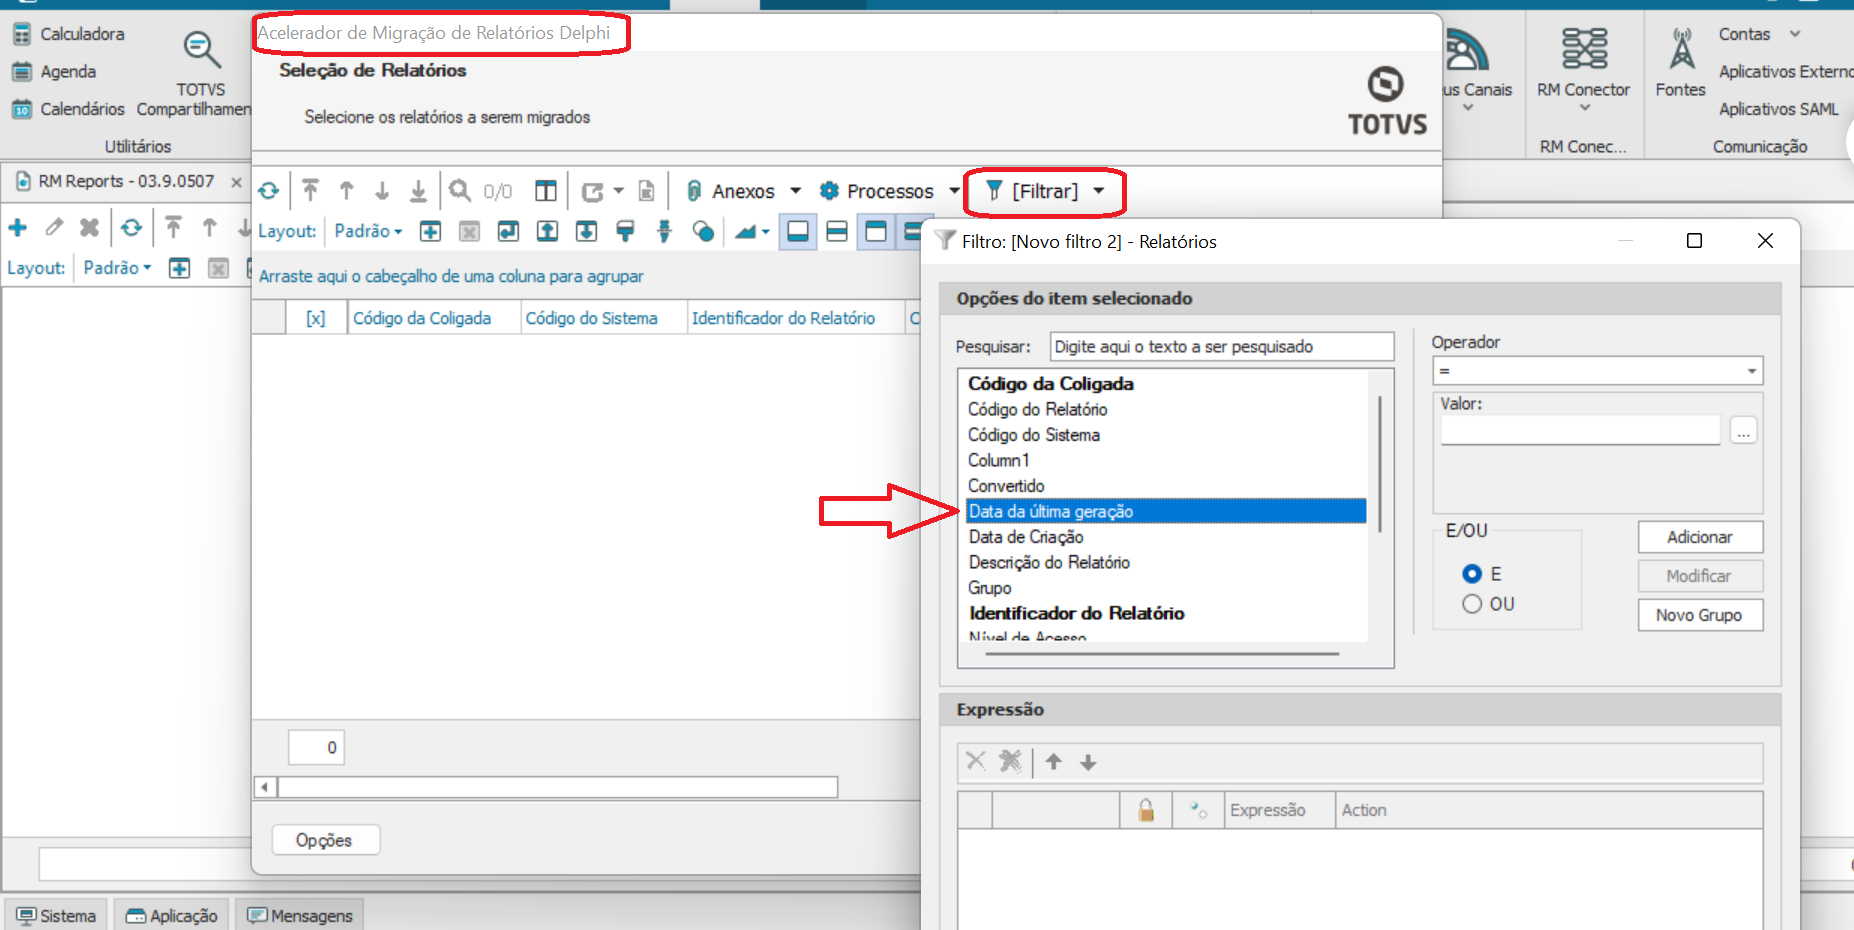Go to first record in migration toolbar
Viewport: 1854px width, 930px height.
[x=310, y=191]
